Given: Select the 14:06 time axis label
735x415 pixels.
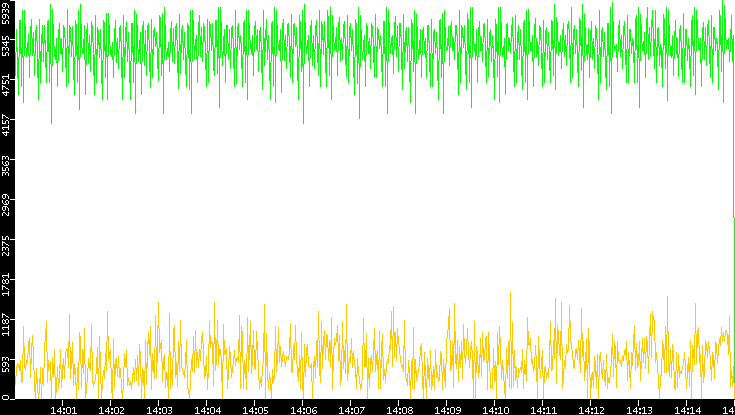Looking at the screenshot, I should tap(303, 410).
